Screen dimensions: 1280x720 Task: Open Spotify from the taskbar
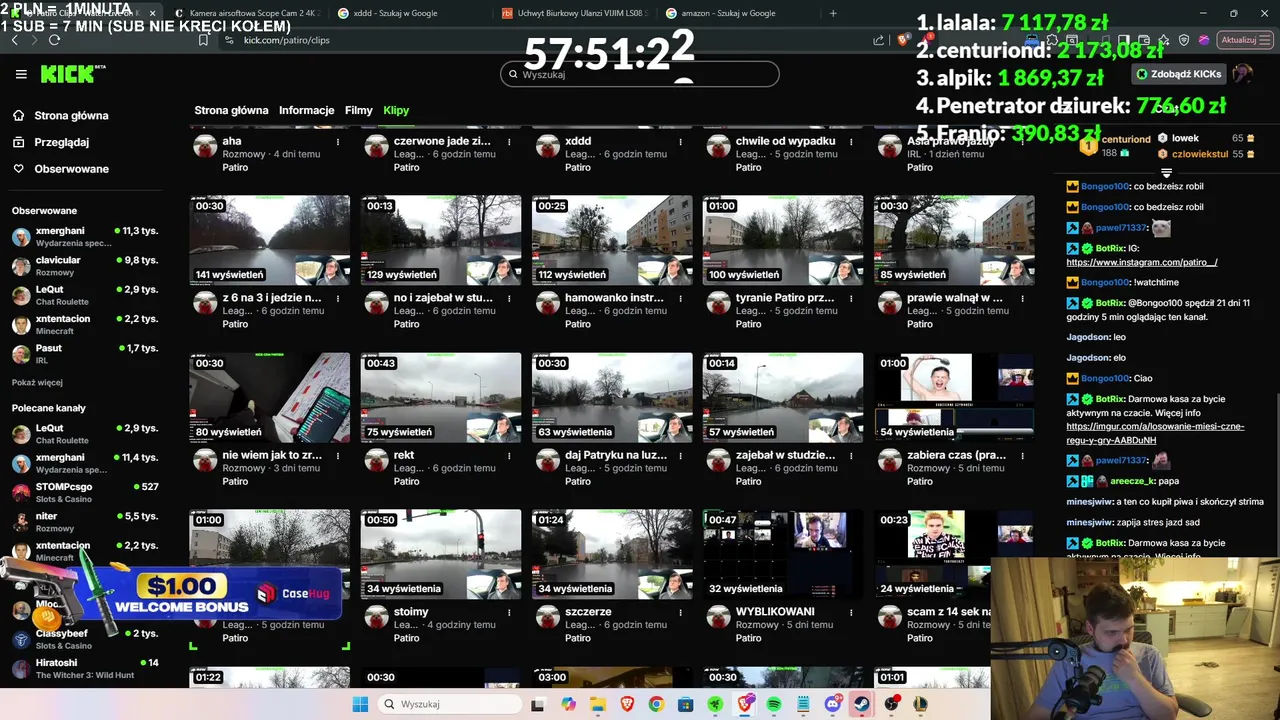774,704
